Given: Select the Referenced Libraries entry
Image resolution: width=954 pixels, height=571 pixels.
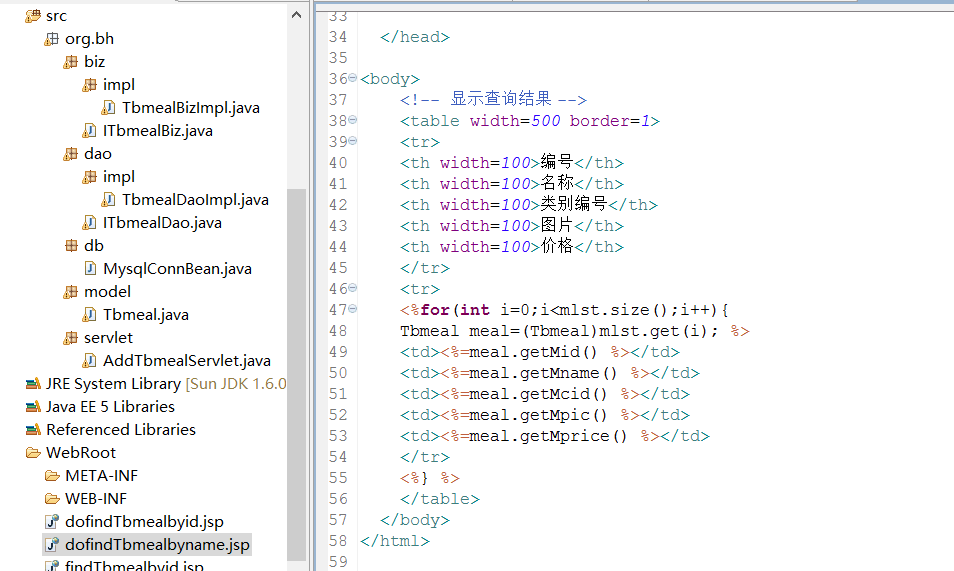Looking at the screenshot, I should [x=120, y=430].
